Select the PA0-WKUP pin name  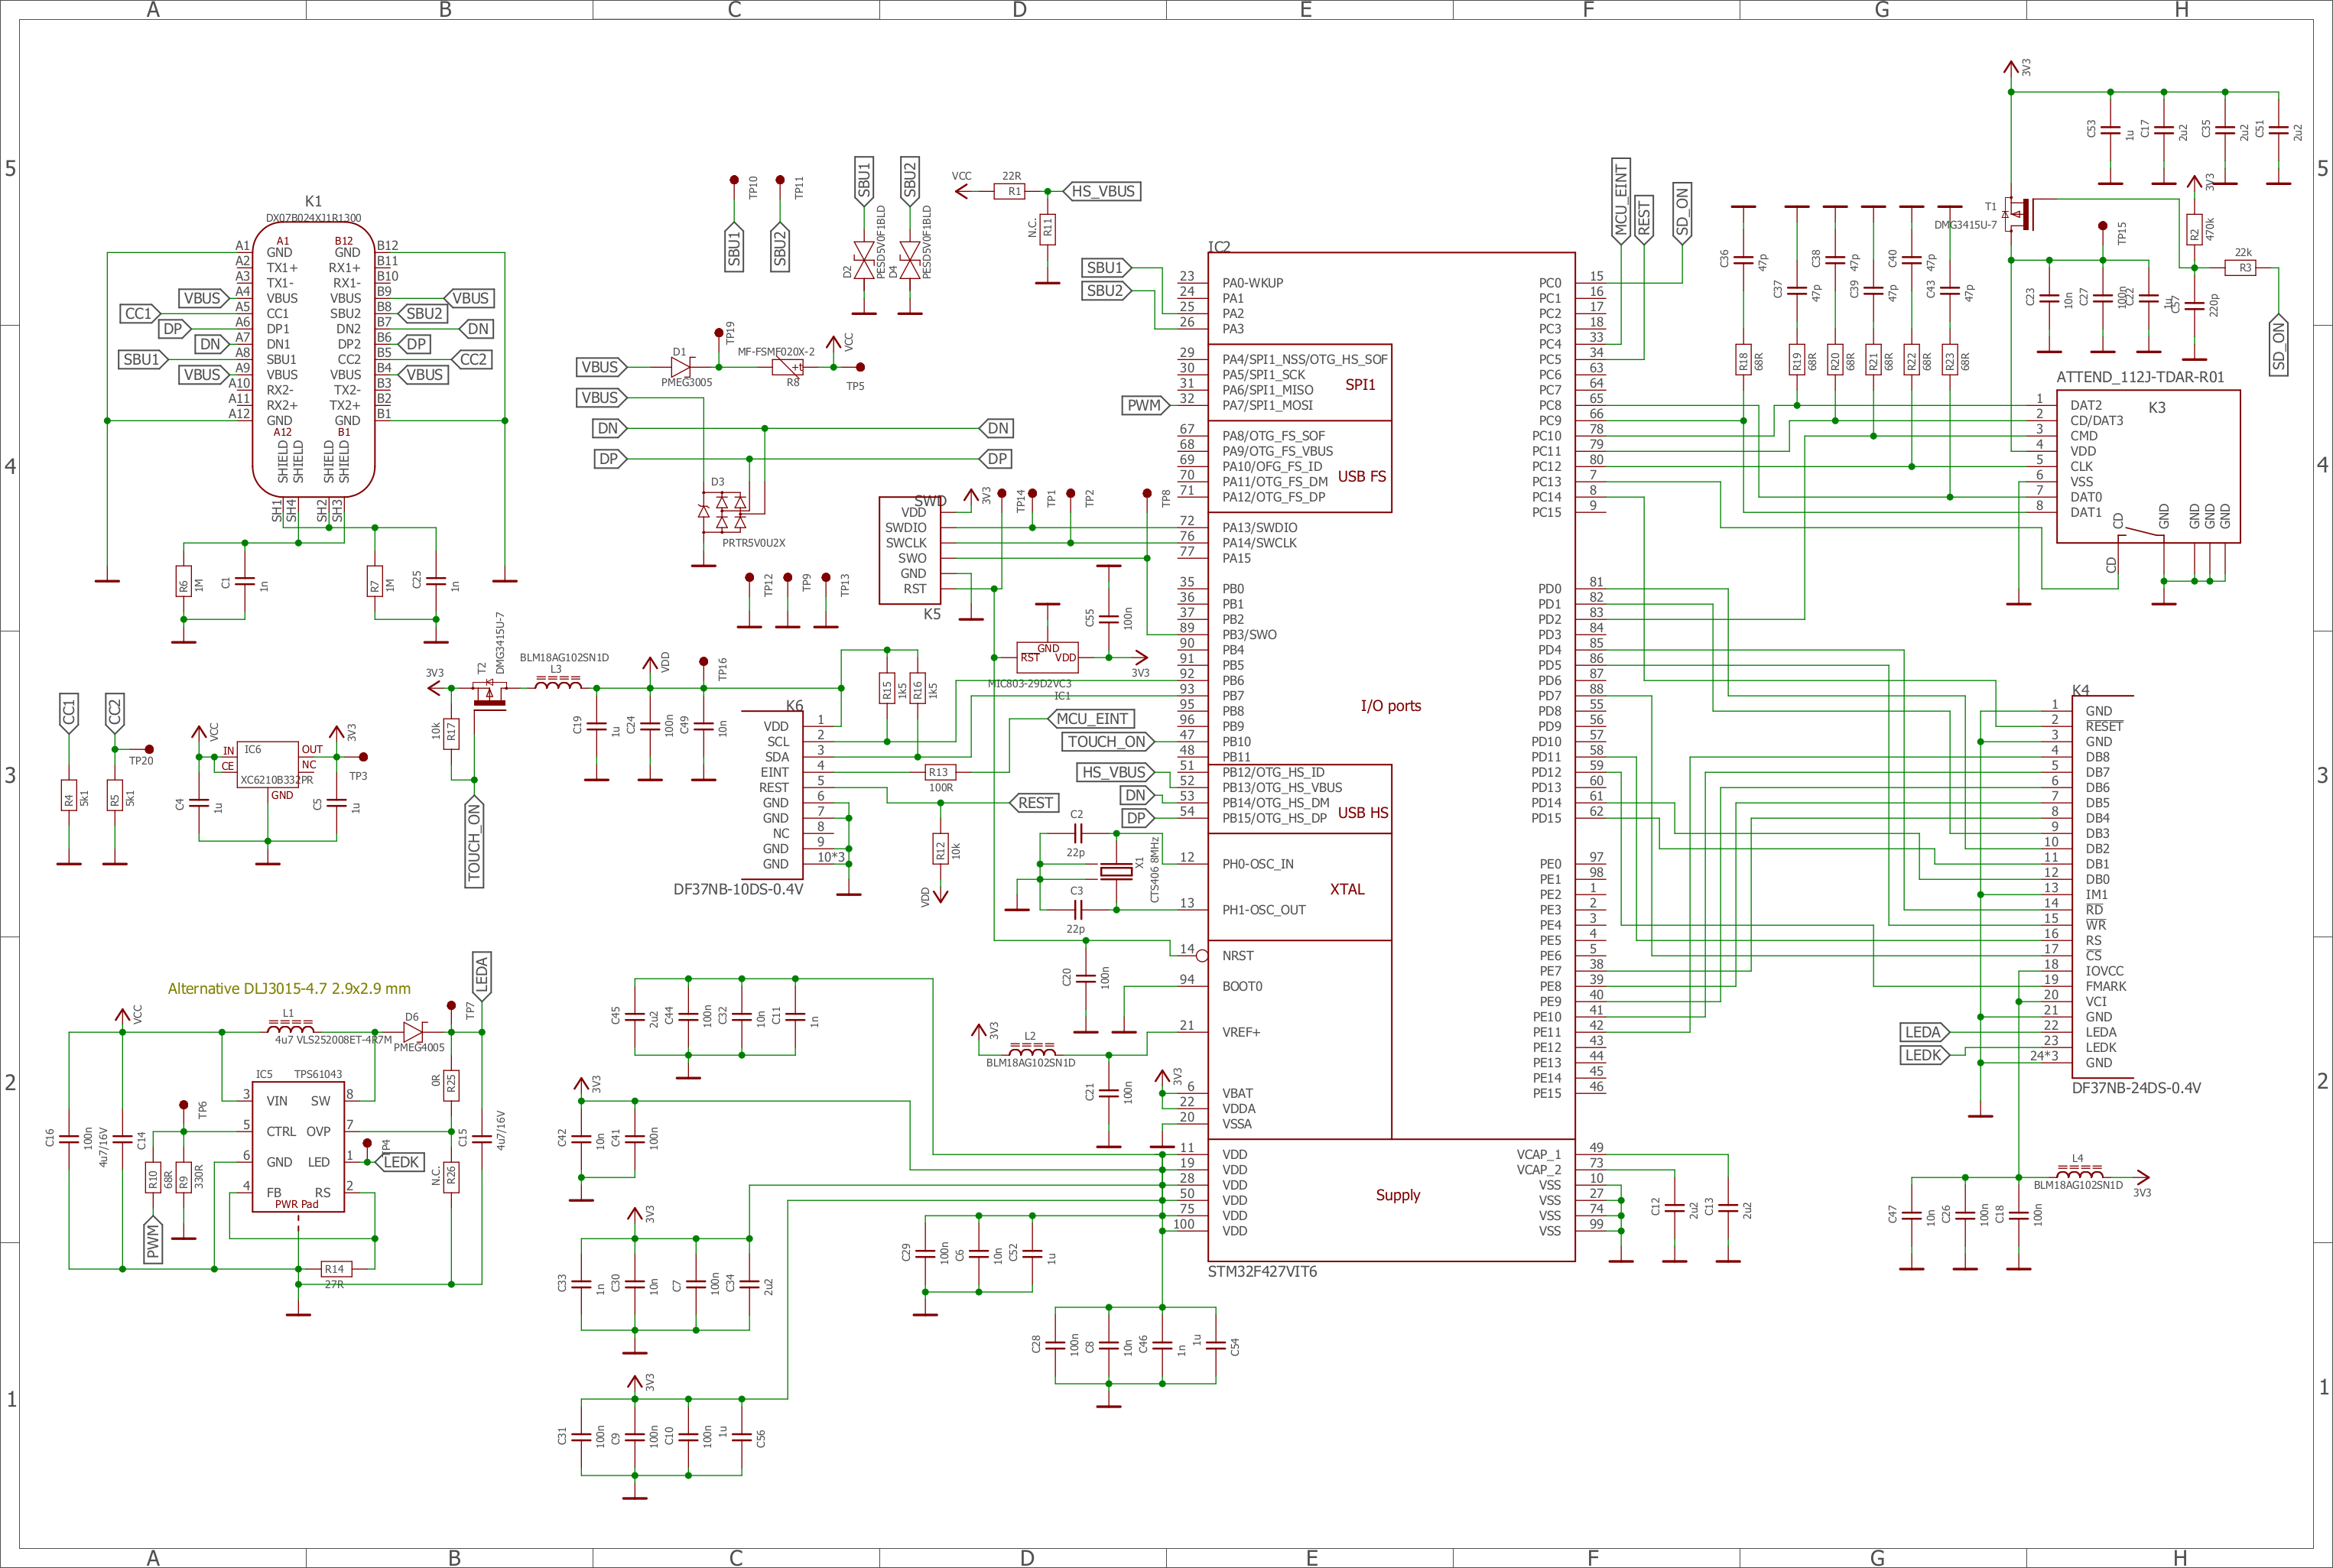coord(1253,283)
